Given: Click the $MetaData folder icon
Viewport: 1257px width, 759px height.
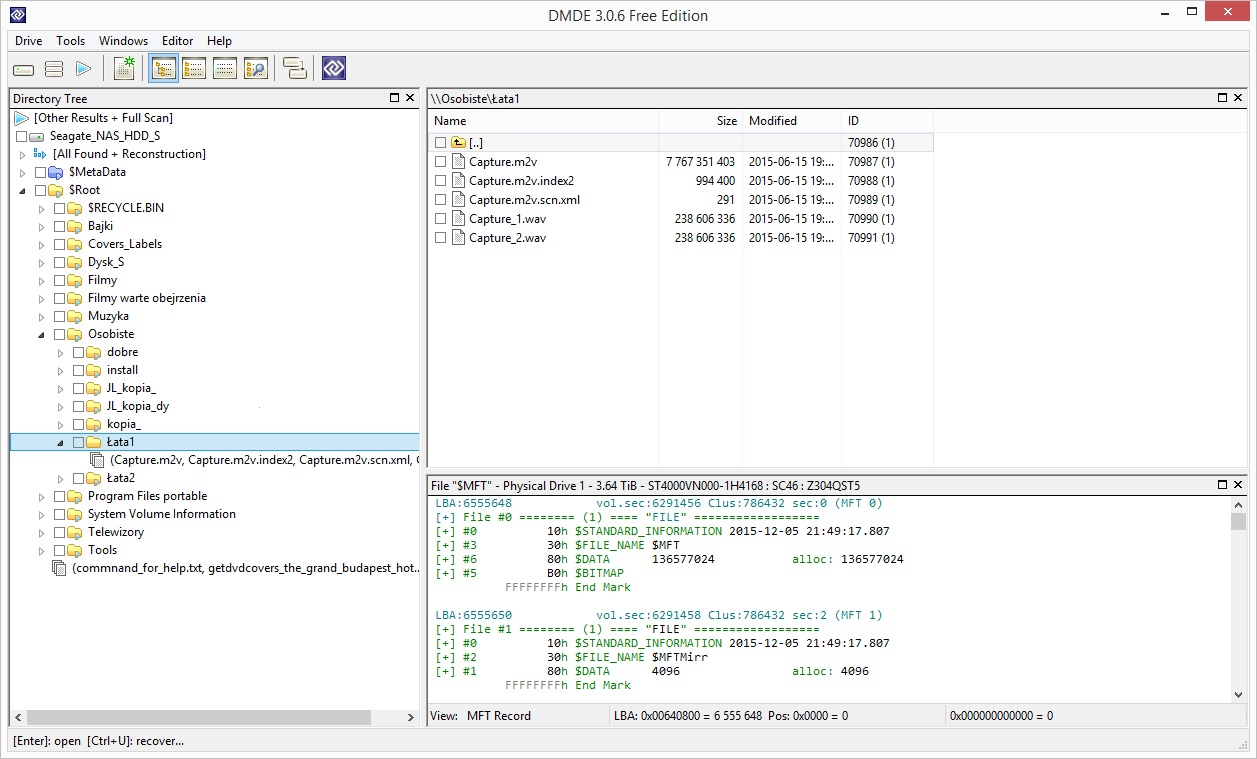Looking at the screenshot, I should pos(57,172).
